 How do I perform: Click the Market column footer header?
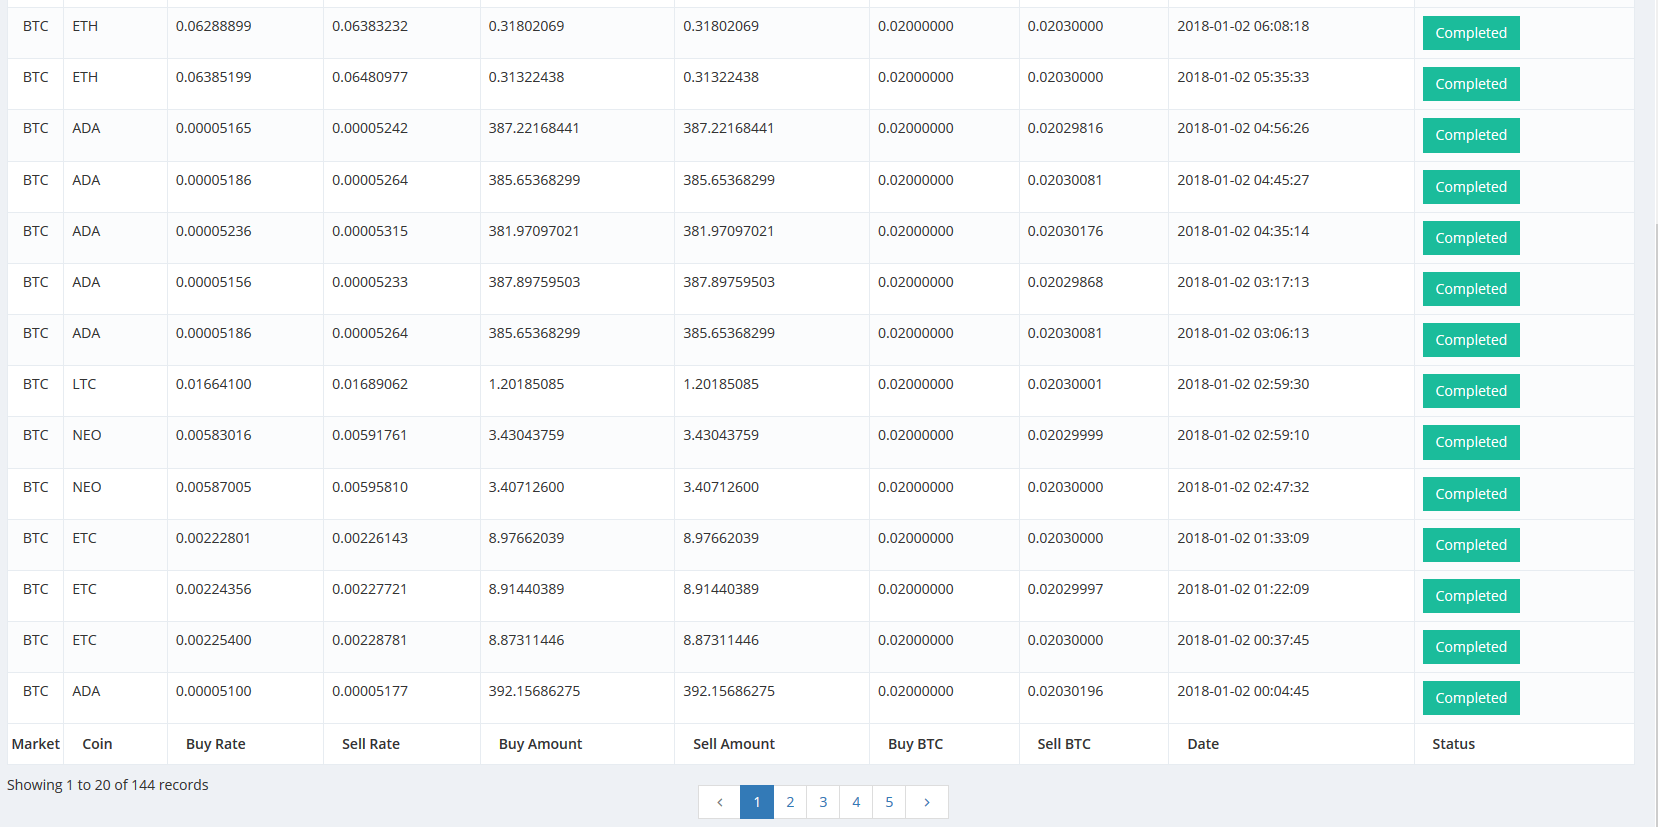(36, 744)
